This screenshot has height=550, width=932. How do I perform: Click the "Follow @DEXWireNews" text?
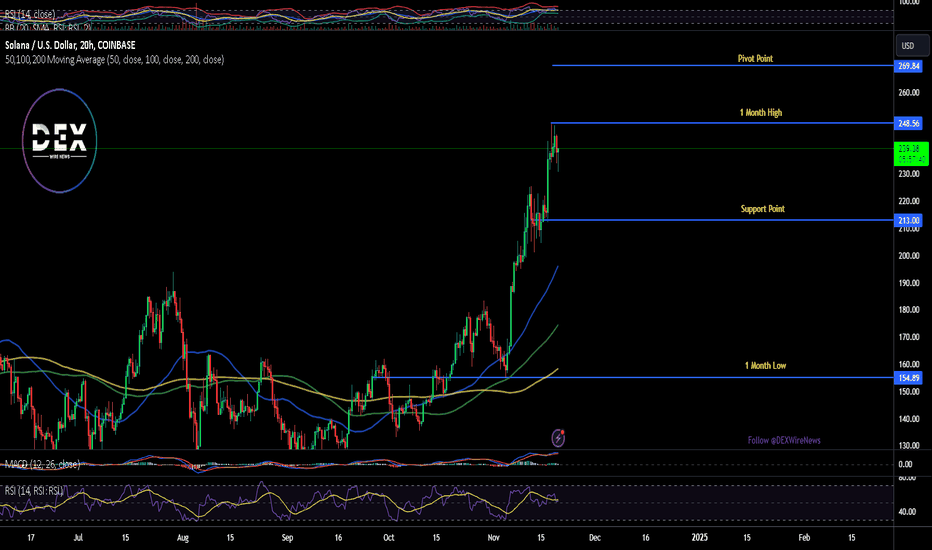(784, 441)
